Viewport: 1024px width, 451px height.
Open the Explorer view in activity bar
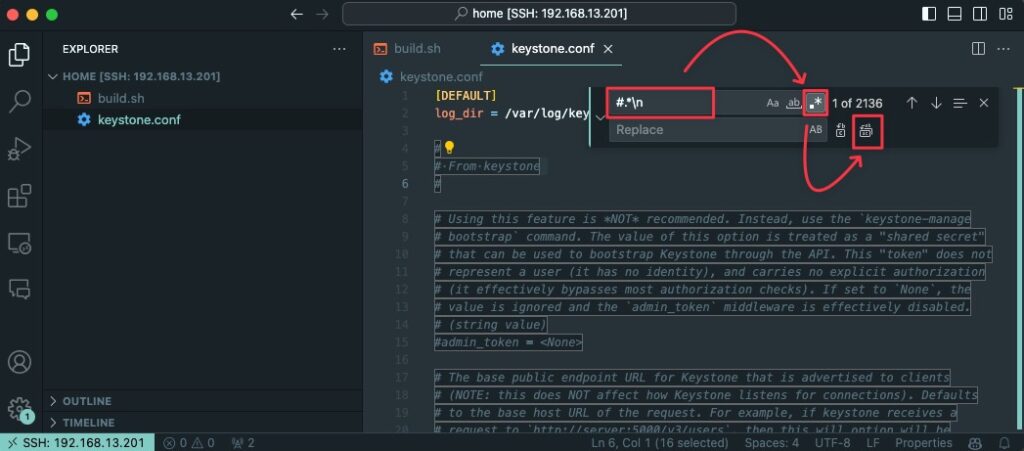[20, 55]
